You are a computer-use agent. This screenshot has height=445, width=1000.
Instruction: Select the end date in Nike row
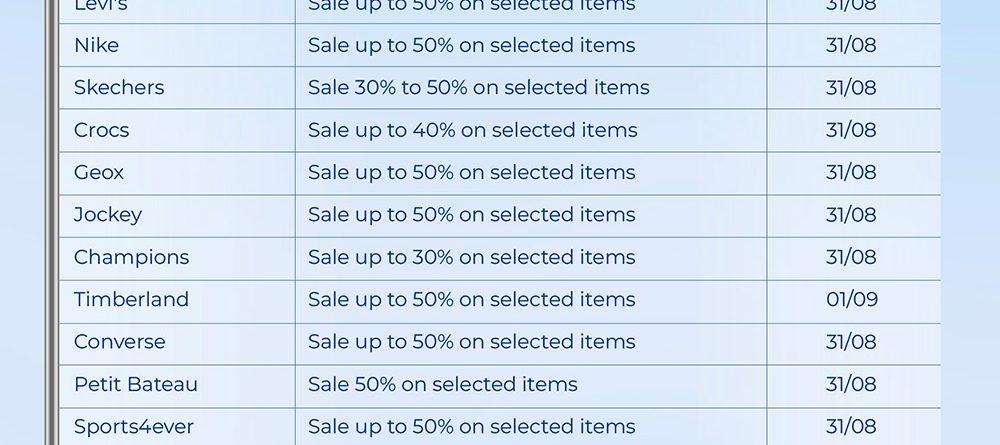coord(851,45)
